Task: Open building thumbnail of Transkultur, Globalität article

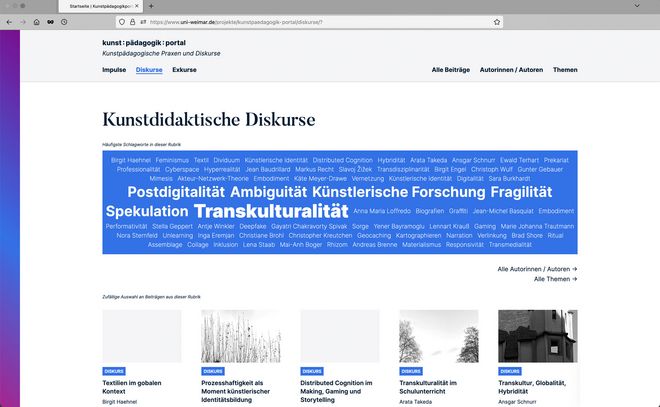Action: (538, 336)
